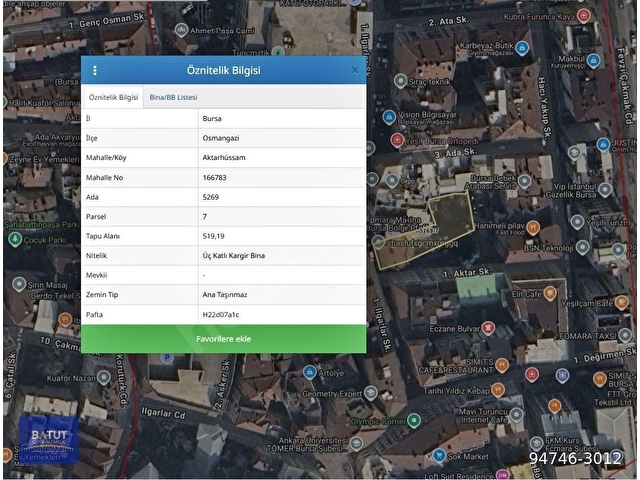640x480 pixels.
Task: Click the Tarihi Yıldız Kebap pin
Action: tap(498, 390)
